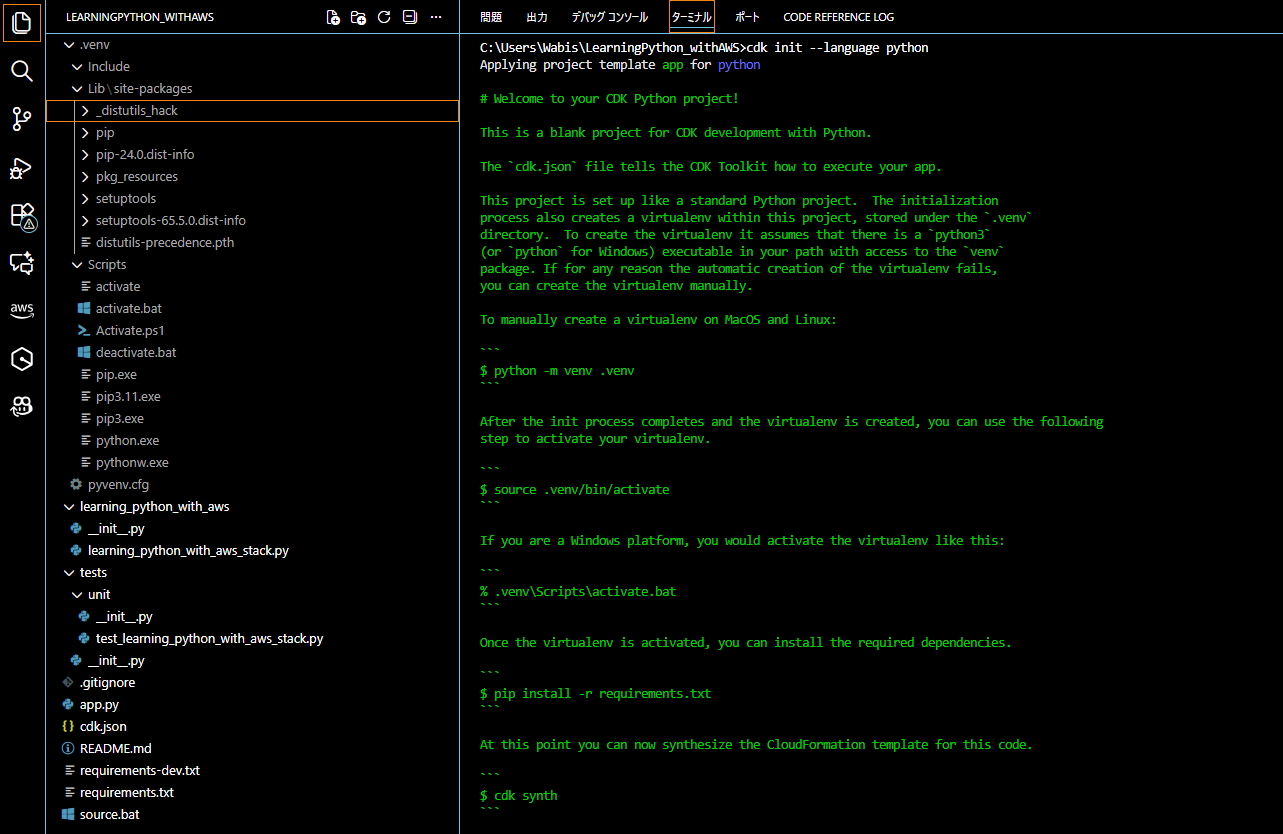The image size is (1283, 834).
Task: Open the Run and Debug view icon
Action: (22, 167)
